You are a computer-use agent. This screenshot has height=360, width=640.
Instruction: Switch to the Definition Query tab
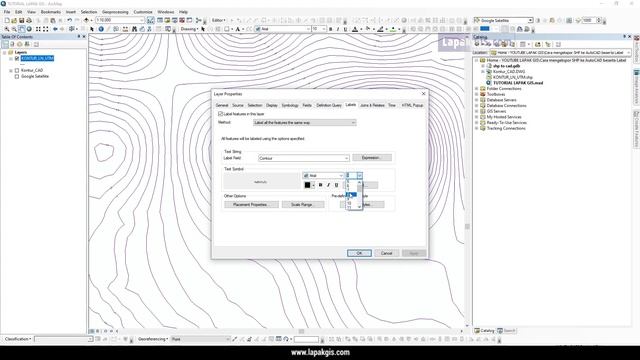click(x=329, y=105)
